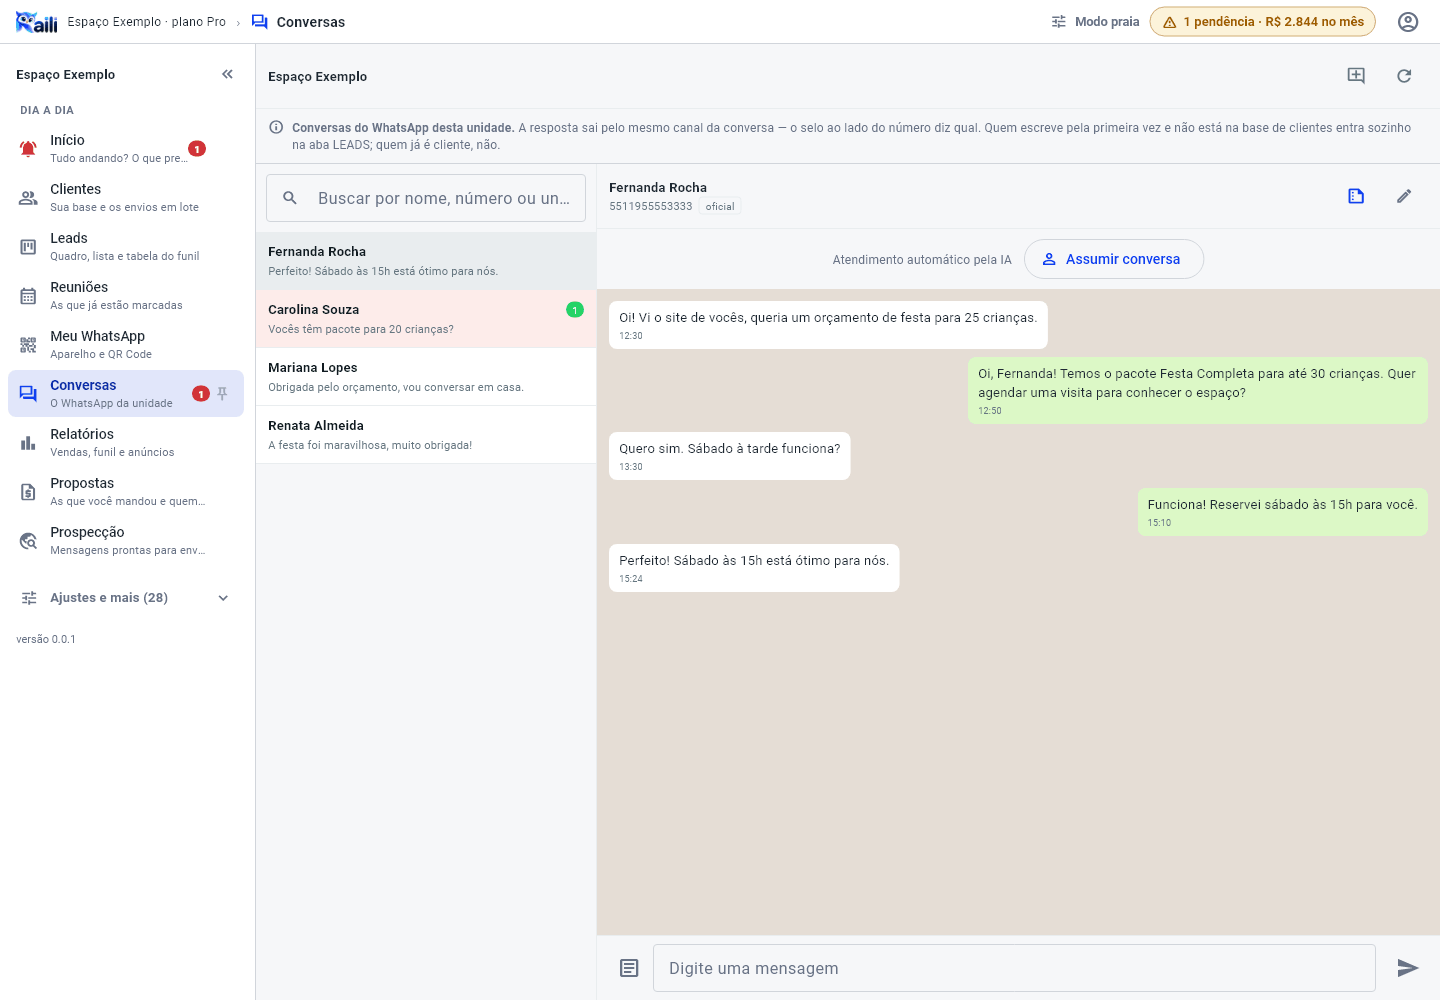Pin the Conversas menu item
1440x1000 pixels.
(x=223, y=394)
